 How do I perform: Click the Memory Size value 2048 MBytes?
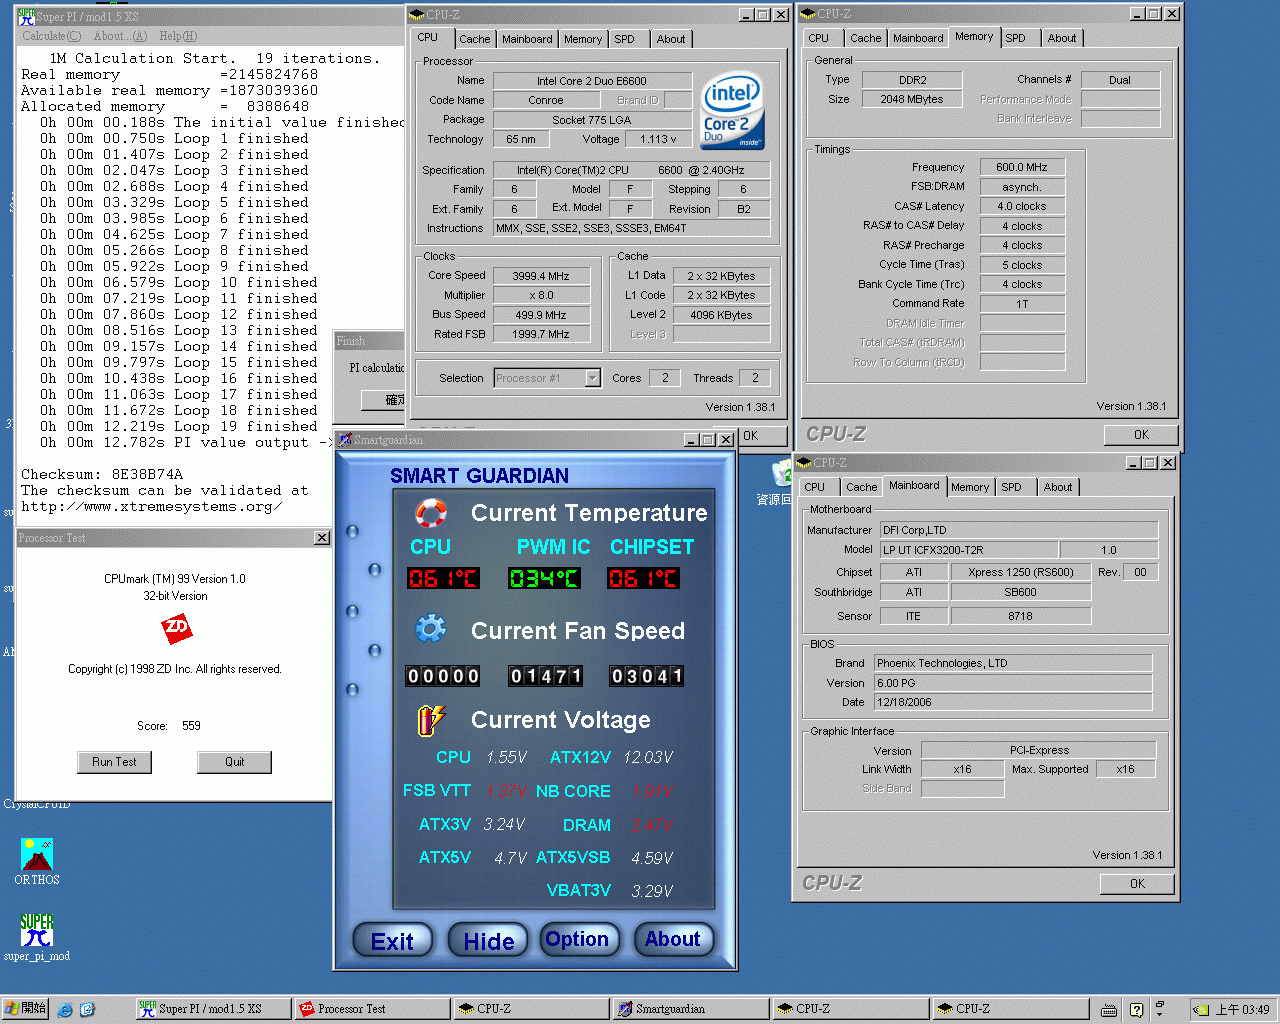912,99
